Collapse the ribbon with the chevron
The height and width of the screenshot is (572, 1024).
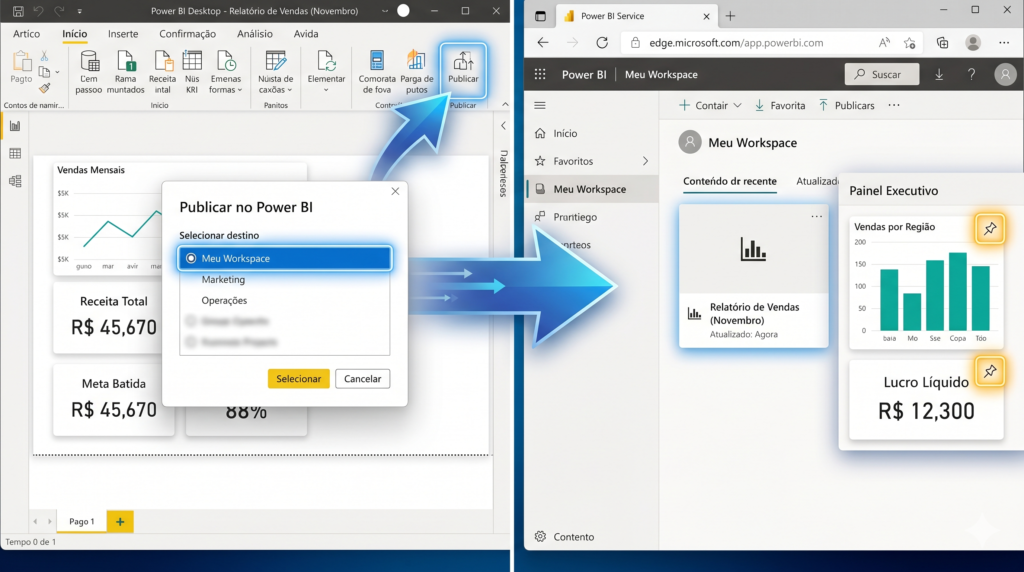click(x=505, y=104)
